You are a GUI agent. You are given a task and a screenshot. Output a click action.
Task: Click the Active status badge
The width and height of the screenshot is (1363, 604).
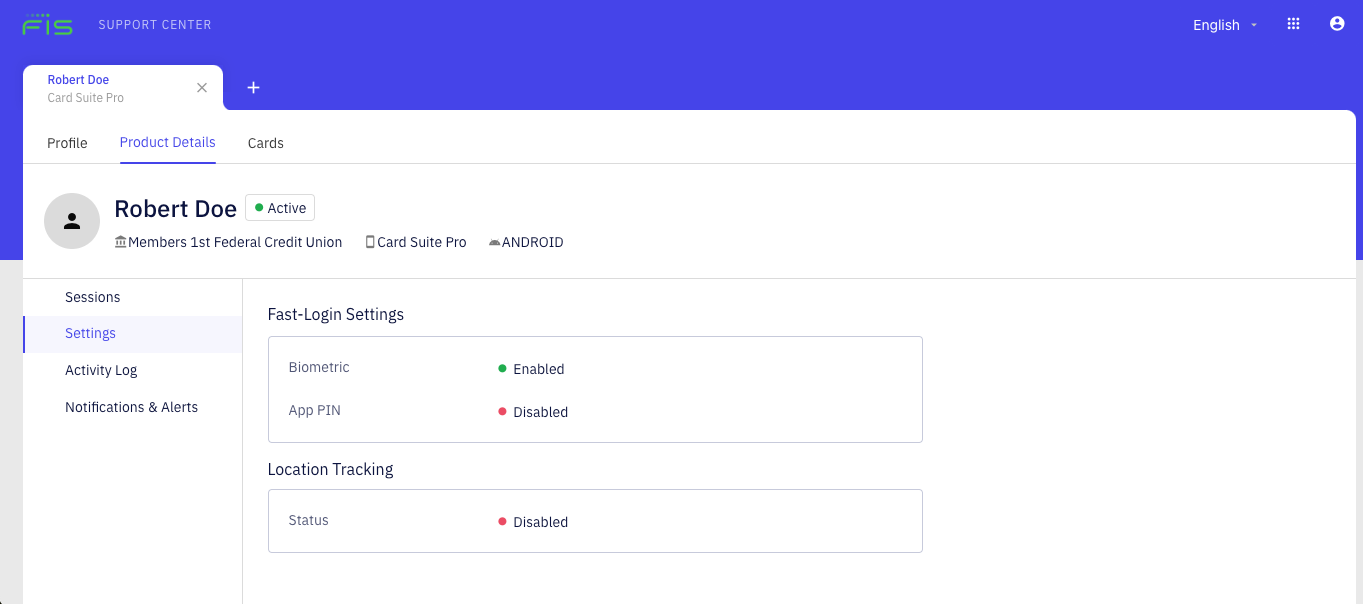coord(280,207)
